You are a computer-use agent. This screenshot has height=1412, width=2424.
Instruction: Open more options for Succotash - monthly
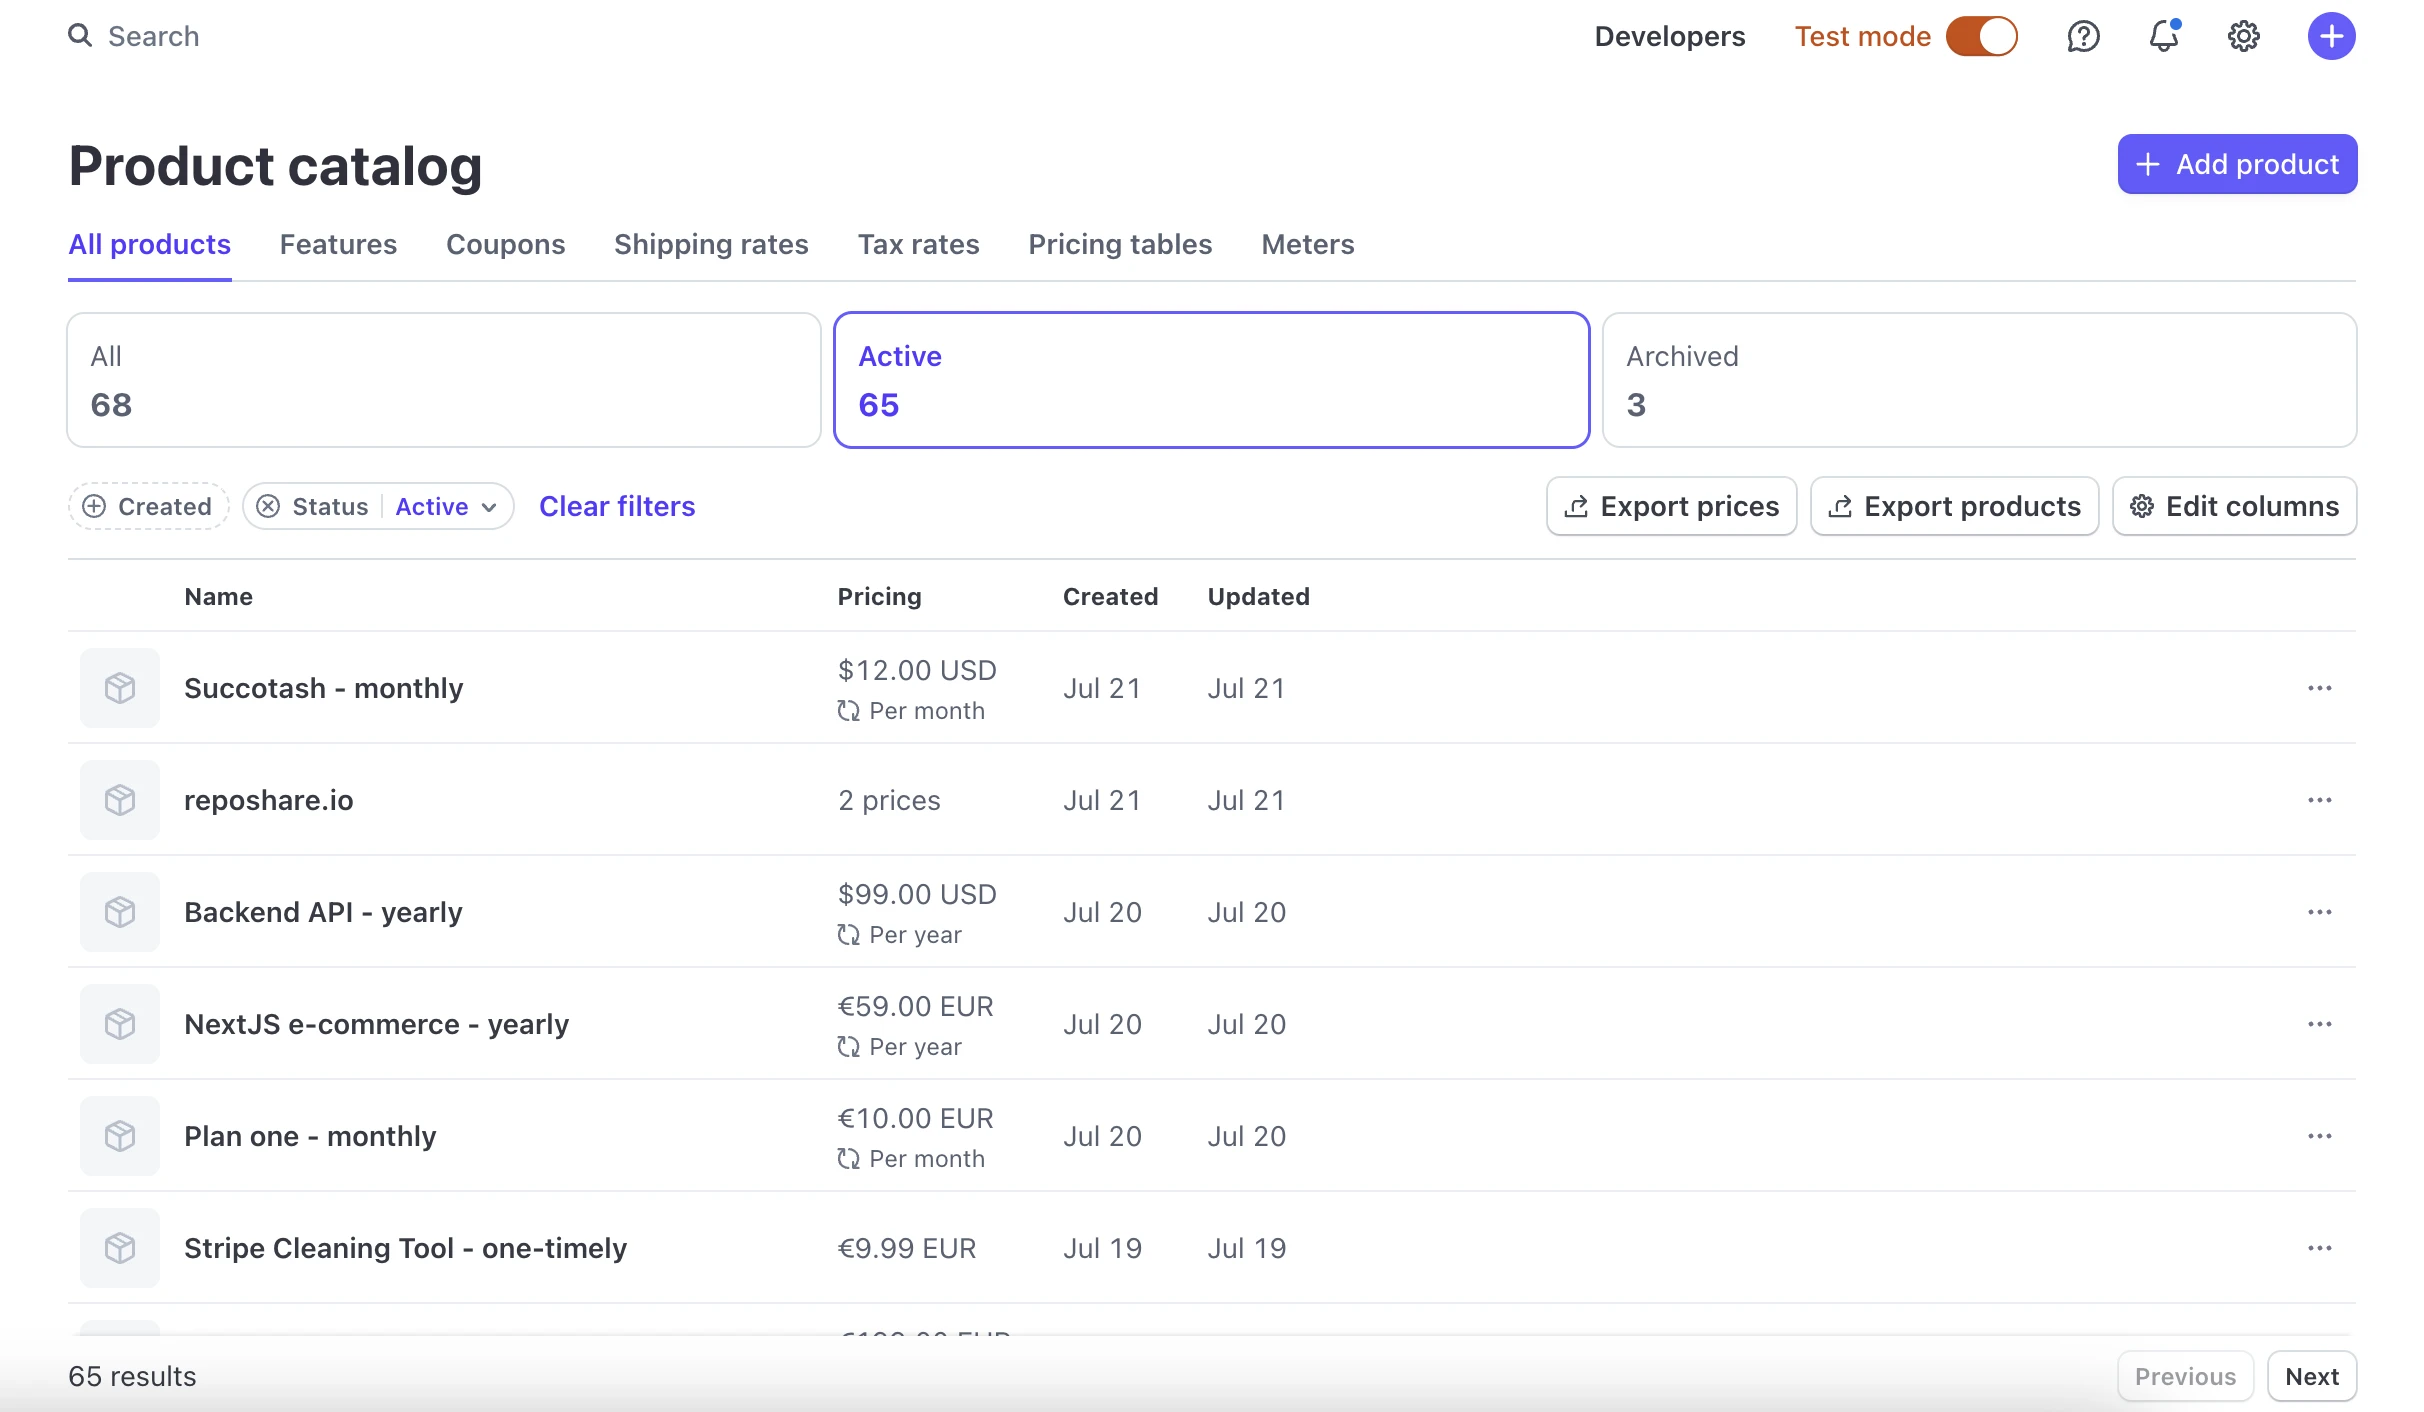coord(2320,688)
